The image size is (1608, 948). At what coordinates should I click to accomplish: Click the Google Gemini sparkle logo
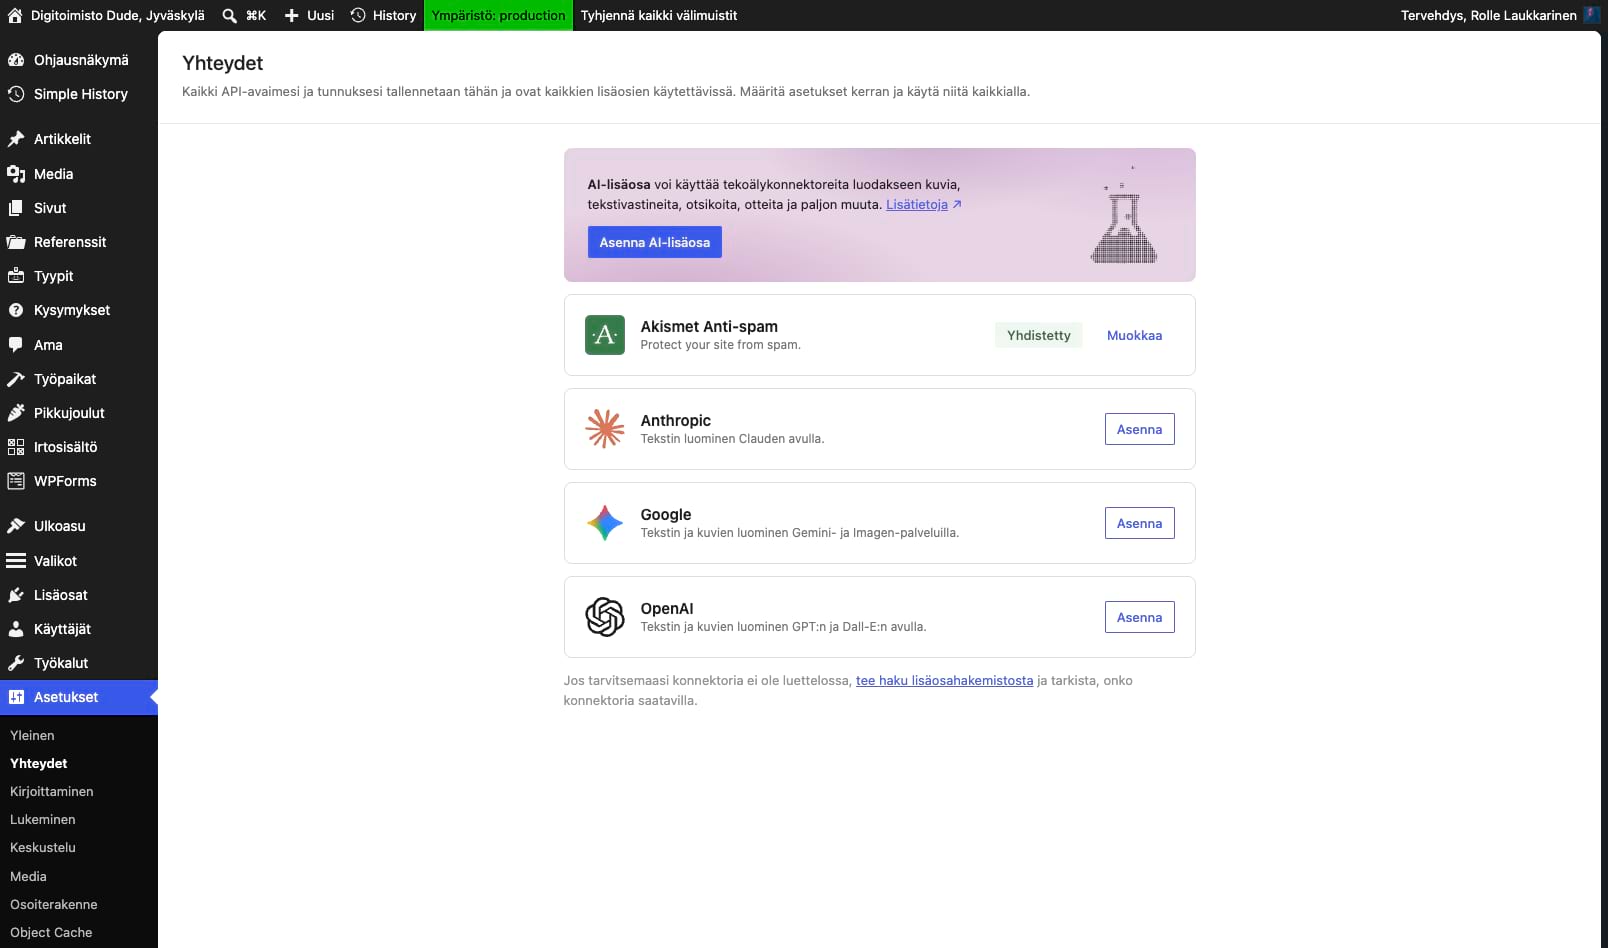coord(605,523)
